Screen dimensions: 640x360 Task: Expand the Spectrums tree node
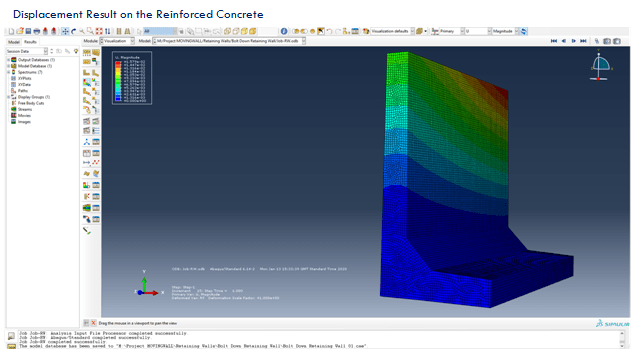pyautogui.click(x=8, y=72)
